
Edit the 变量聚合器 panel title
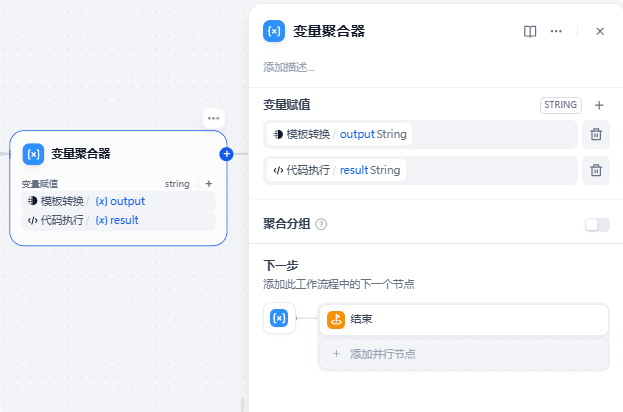(329, 31)
